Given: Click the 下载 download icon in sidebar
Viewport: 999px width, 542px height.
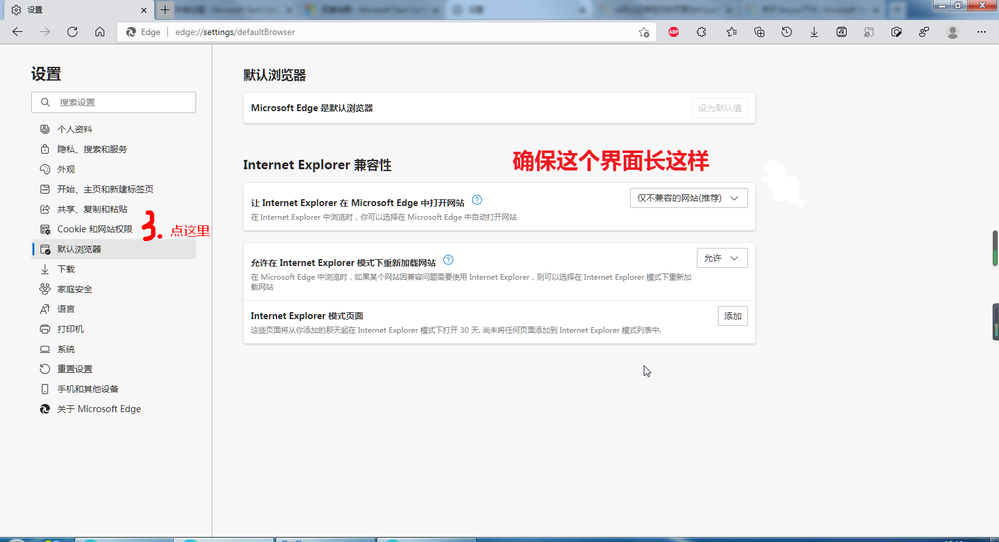Looking at the screenshot, I should [x=45, y=269].
